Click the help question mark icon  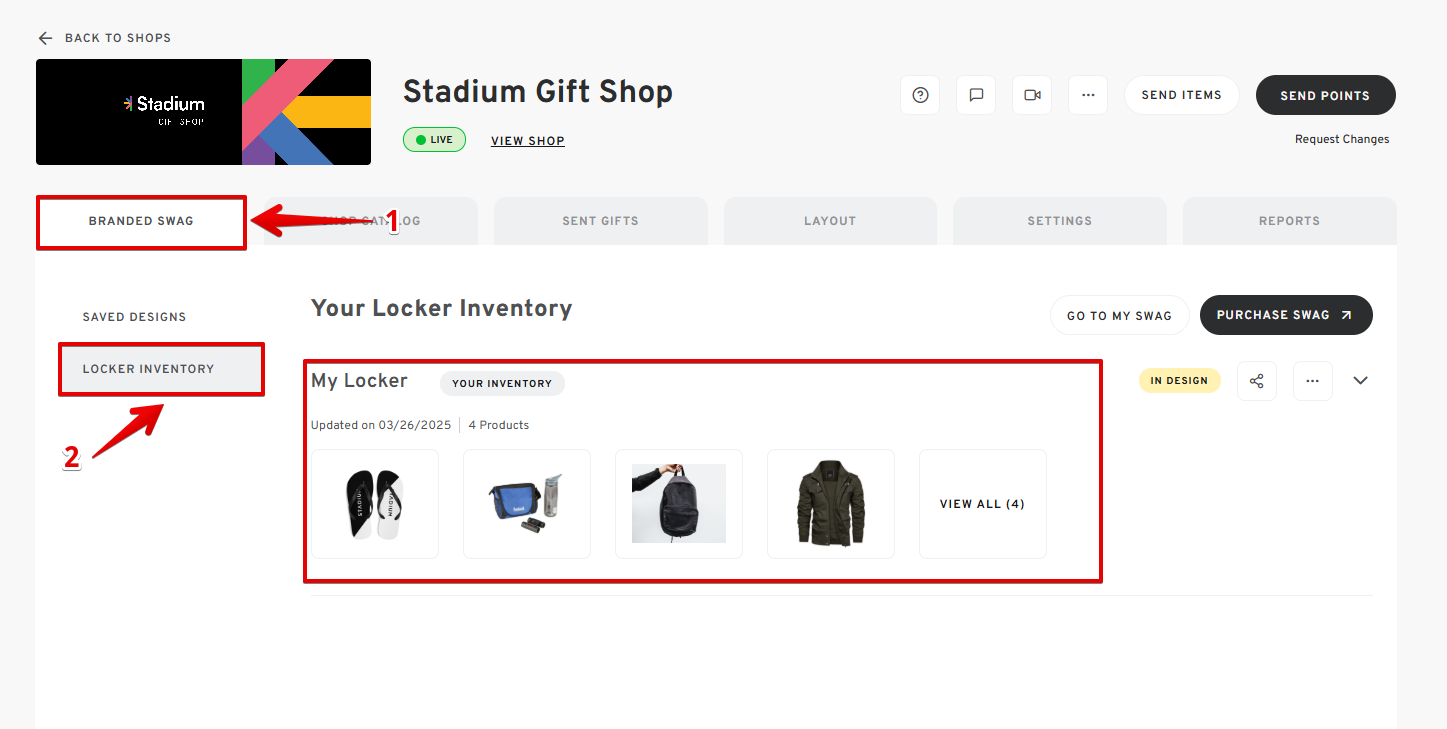tap(920, 95)
